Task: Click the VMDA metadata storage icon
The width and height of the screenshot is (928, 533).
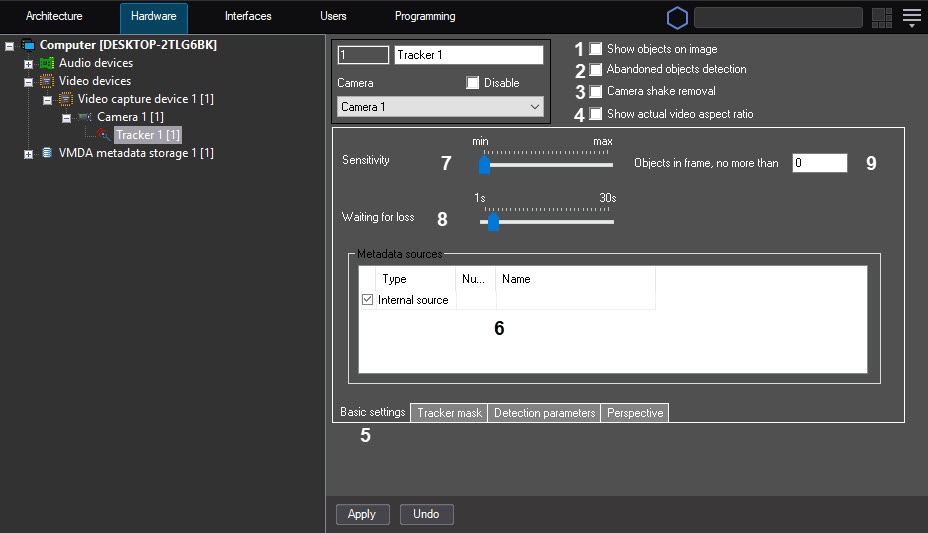Action: point(48,153)
